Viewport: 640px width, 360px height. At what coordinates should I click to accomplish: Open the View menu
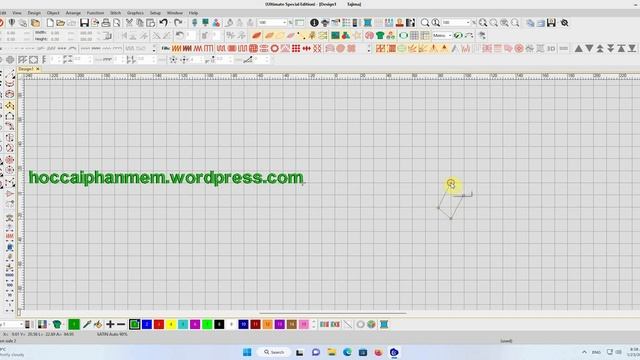[17, 13]
